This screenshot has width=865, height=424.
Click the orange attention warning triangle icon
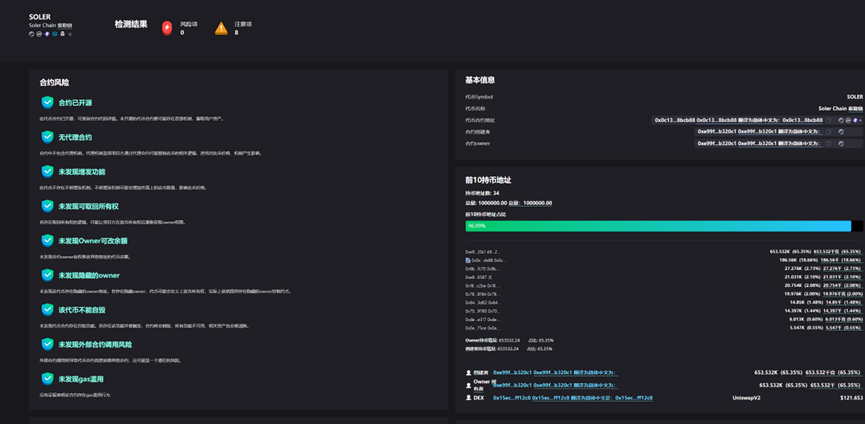221,28
